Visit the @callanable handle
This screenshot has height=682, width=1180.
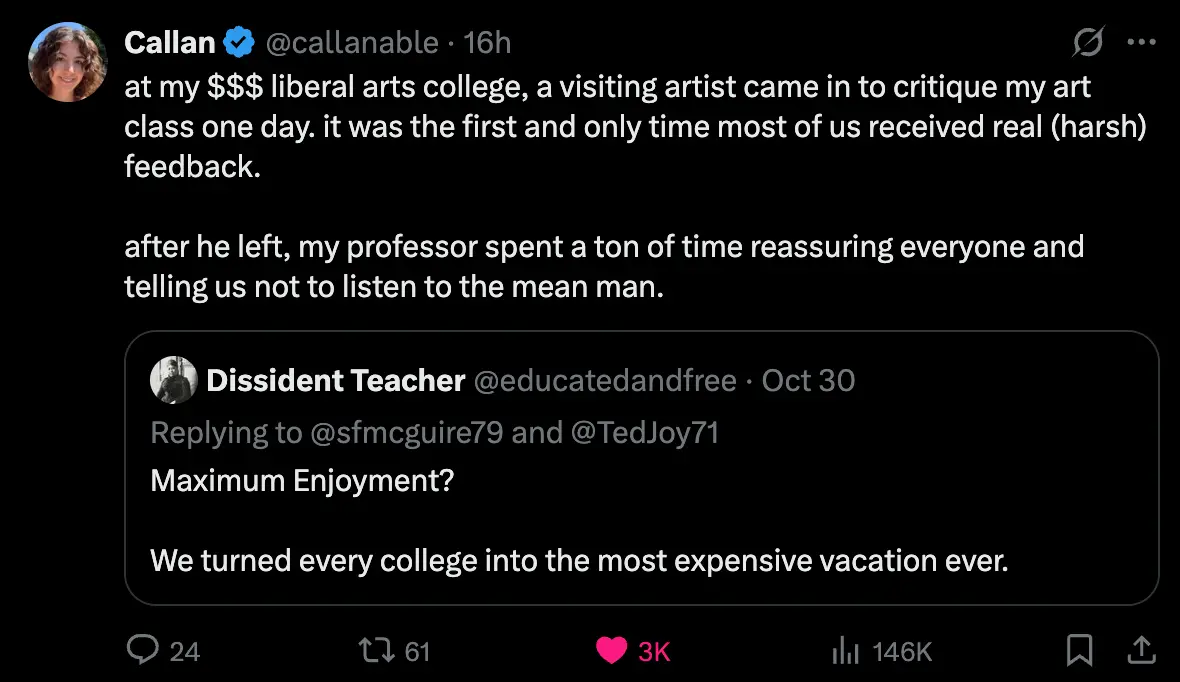(x=350, y=42)
